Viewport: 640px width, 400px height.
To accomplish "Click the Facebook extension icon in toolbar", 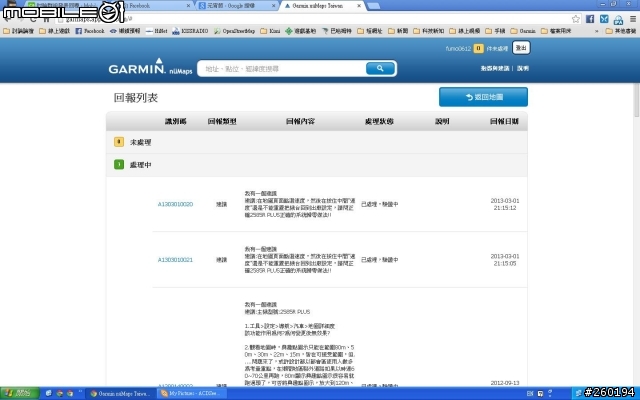I will 590,19.
